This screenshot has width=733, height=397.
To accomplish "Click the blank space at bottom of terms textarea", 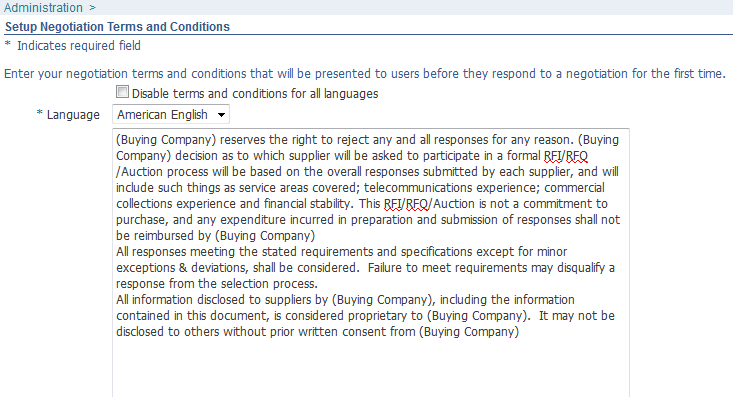I will coord(371,369).
